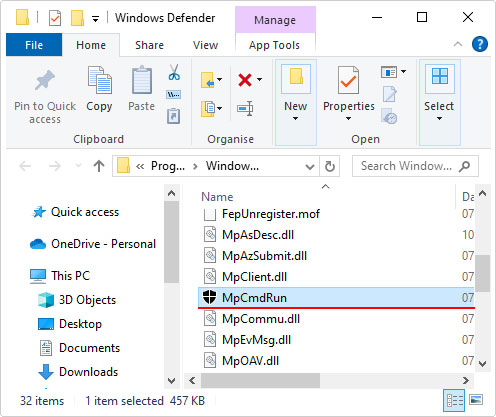Screen dimensions: 496x417
Task: Expand the New dropdown arrow
Action: 295,118
